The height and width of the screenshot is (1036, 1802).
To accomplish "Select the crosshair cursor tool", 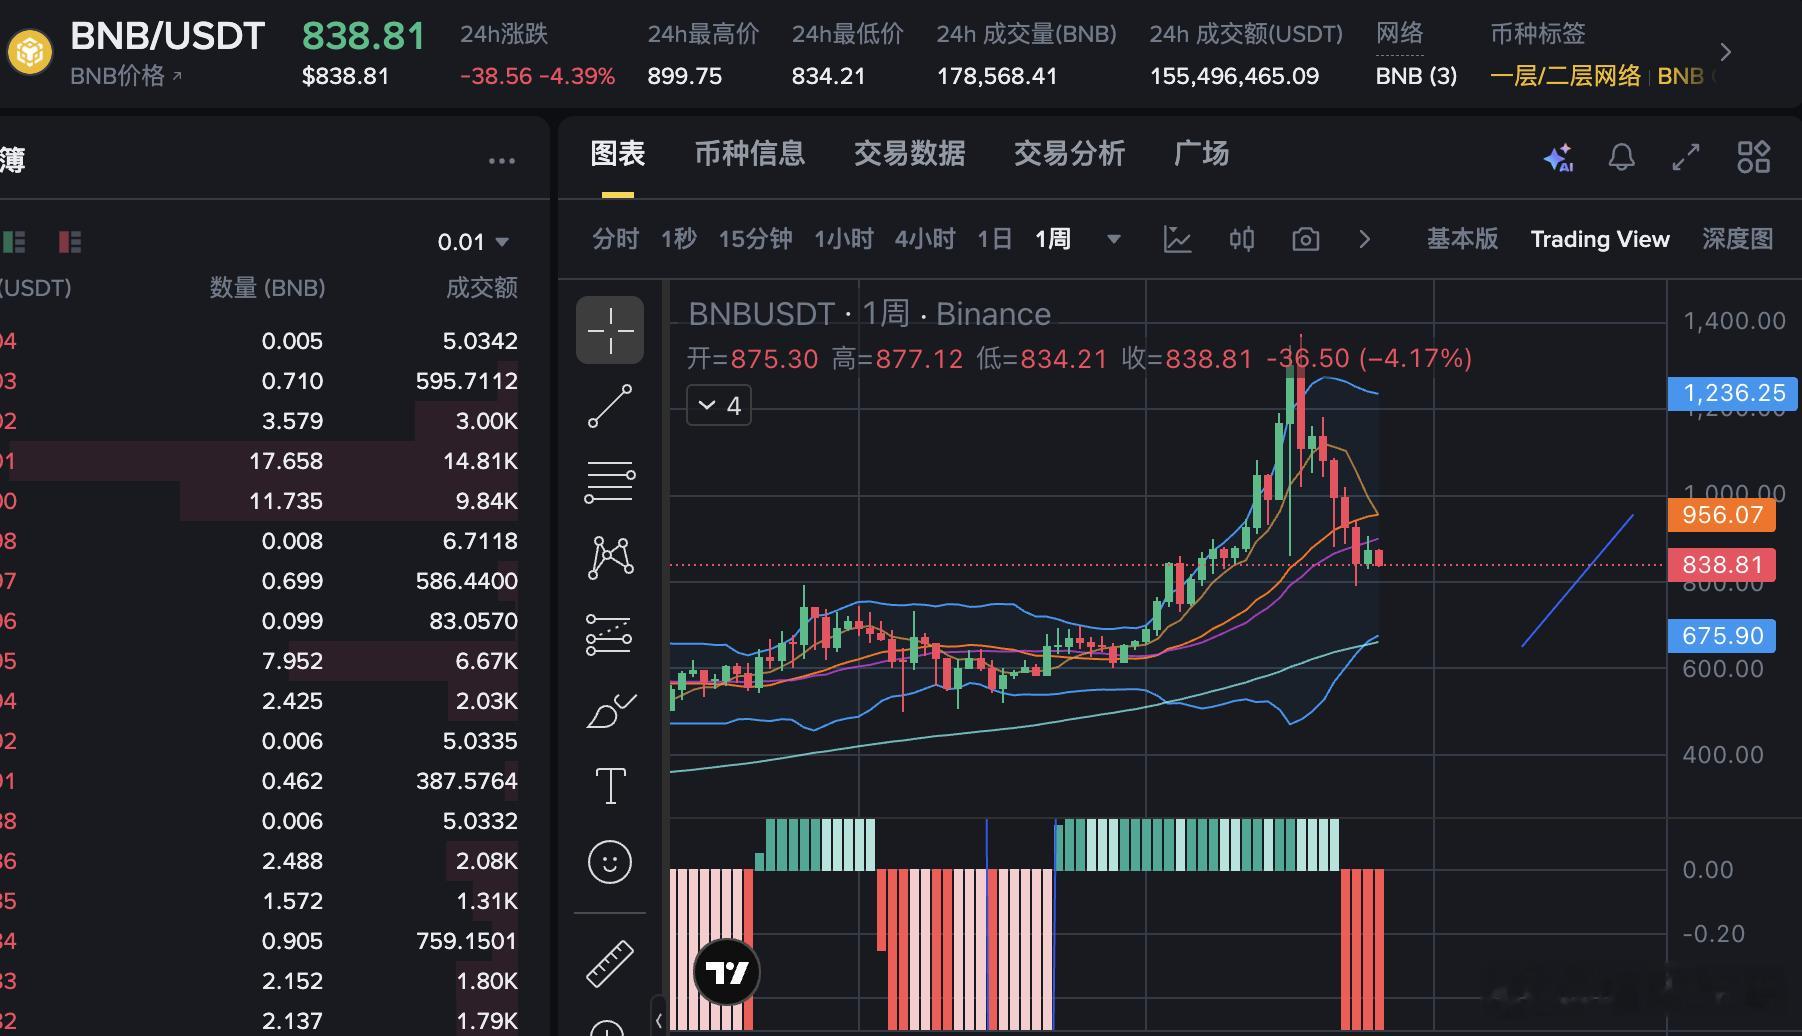I will tap(610, 330).
